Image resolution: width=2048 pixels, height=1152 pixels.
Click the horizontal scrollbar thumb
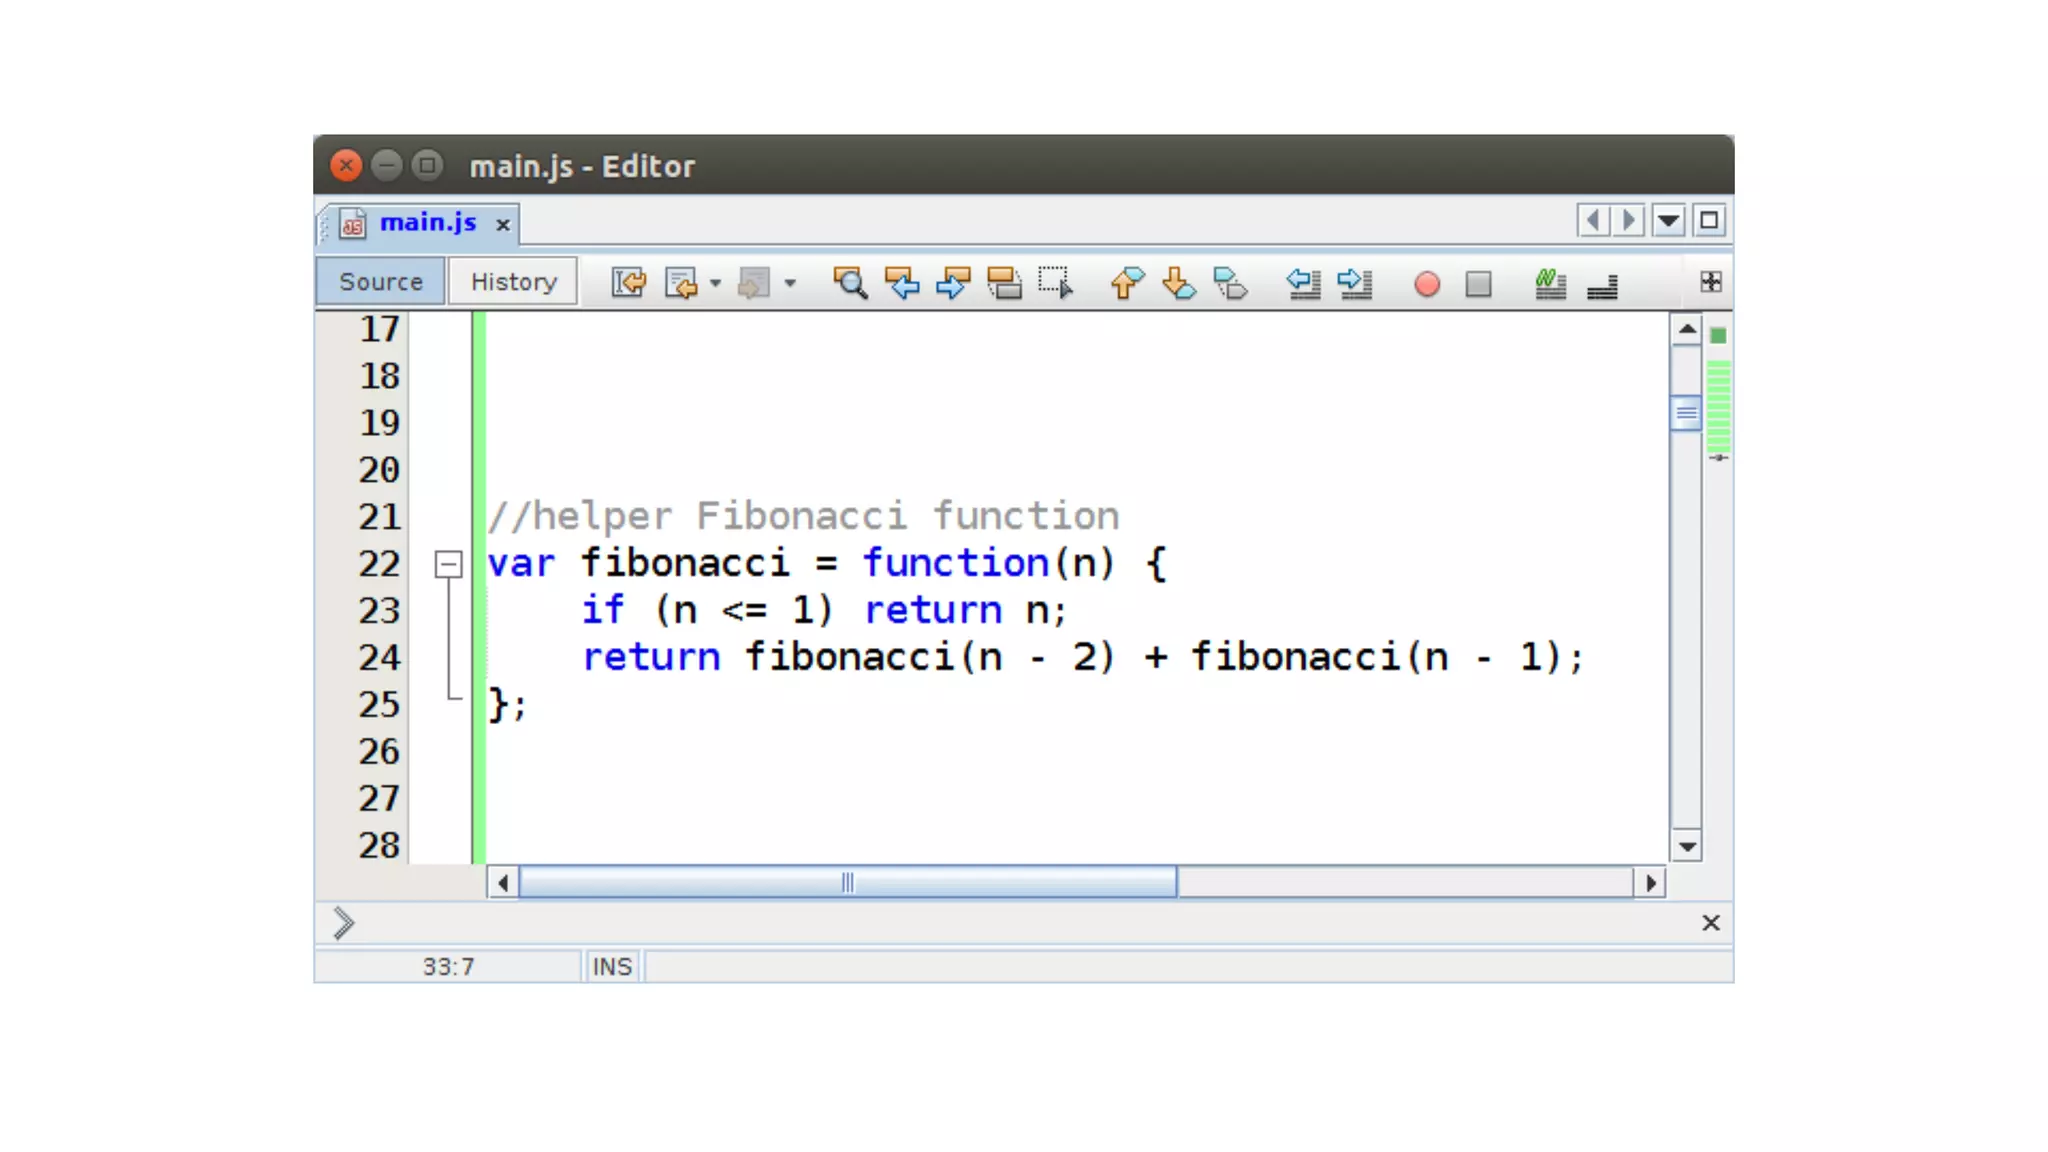click(847, 882)
